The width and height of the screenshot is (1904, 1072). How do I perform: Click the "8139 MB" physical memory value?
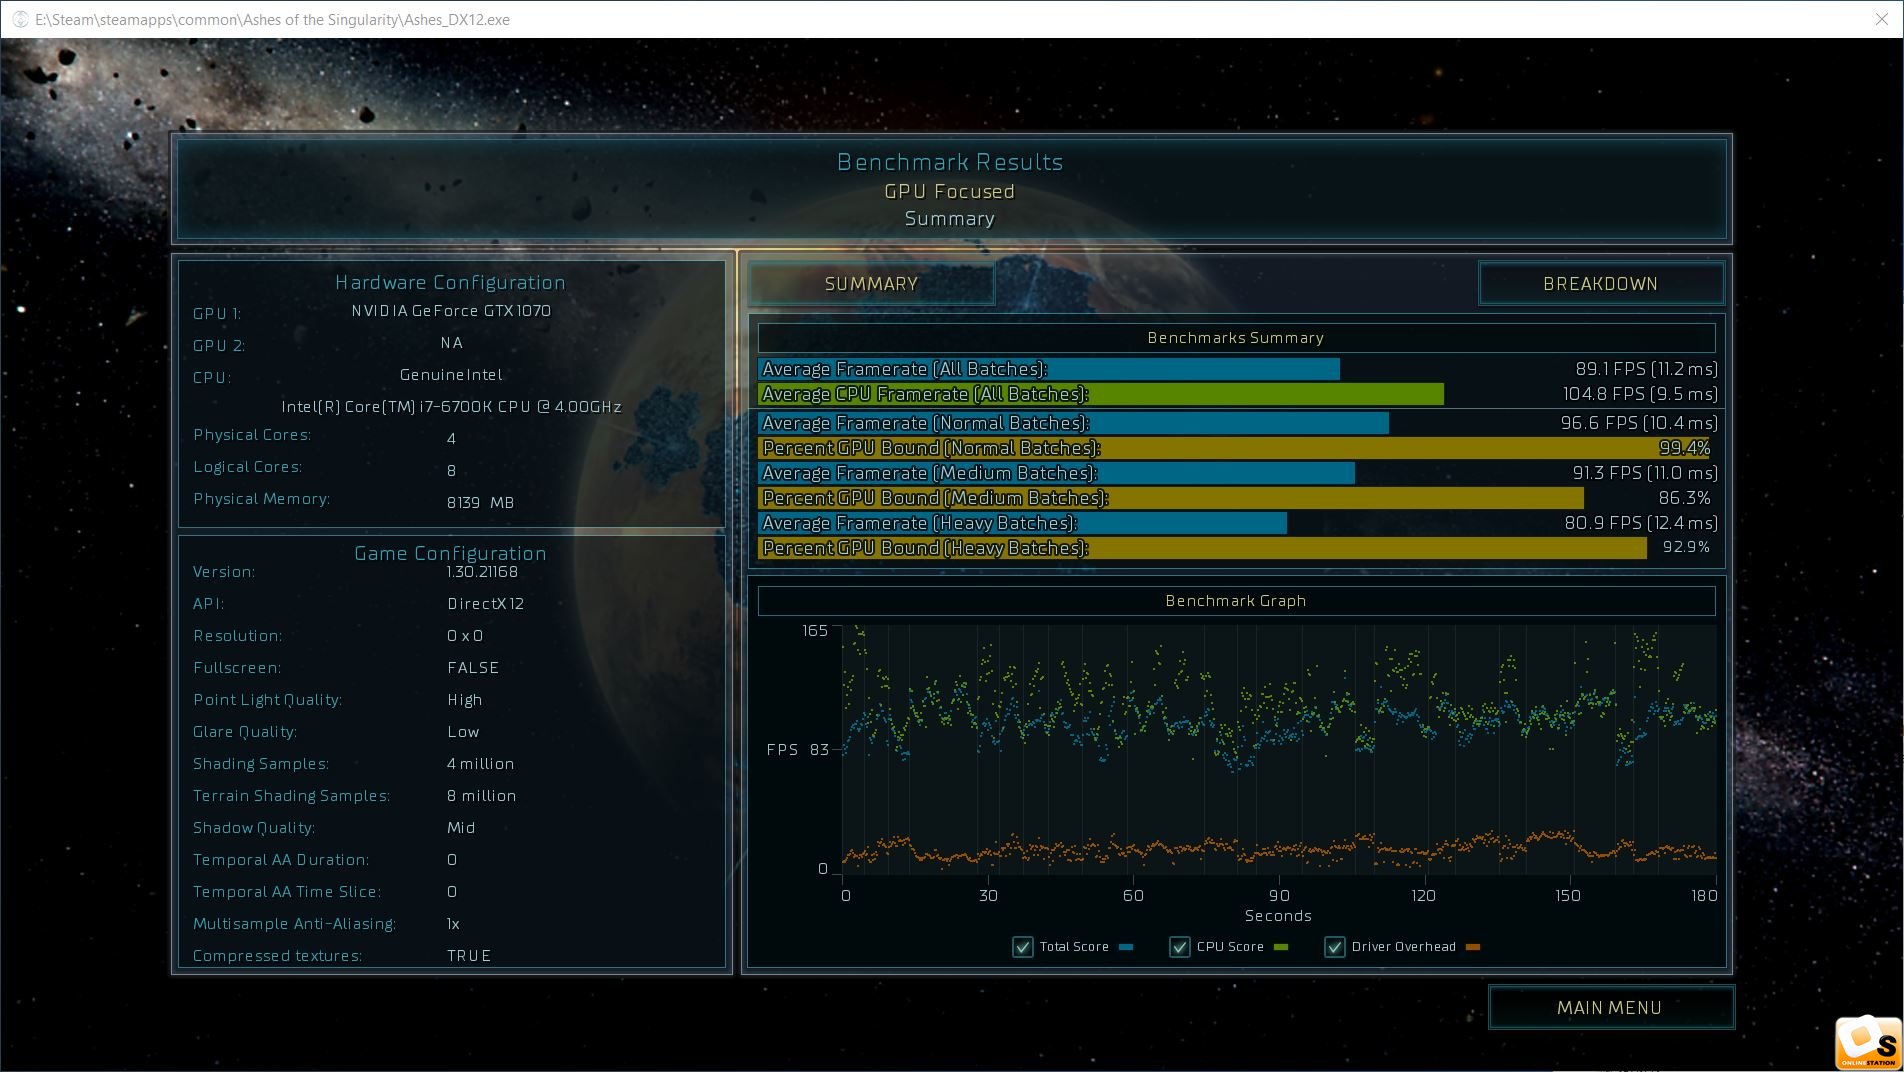(x=480, y=503)
